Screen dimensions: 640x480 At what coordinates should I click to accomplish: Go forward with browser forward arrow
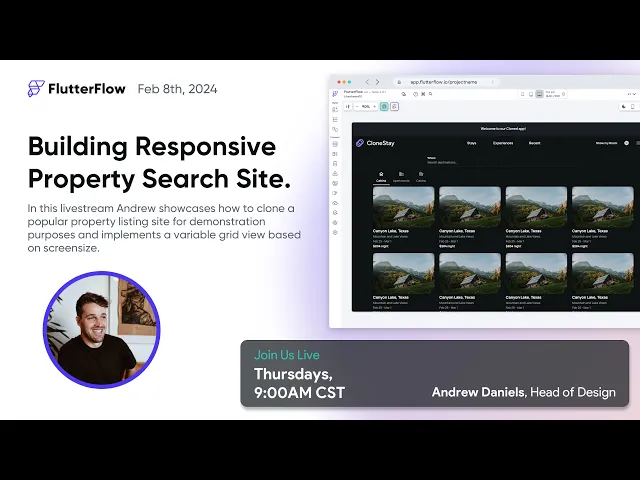click(378, 82)
